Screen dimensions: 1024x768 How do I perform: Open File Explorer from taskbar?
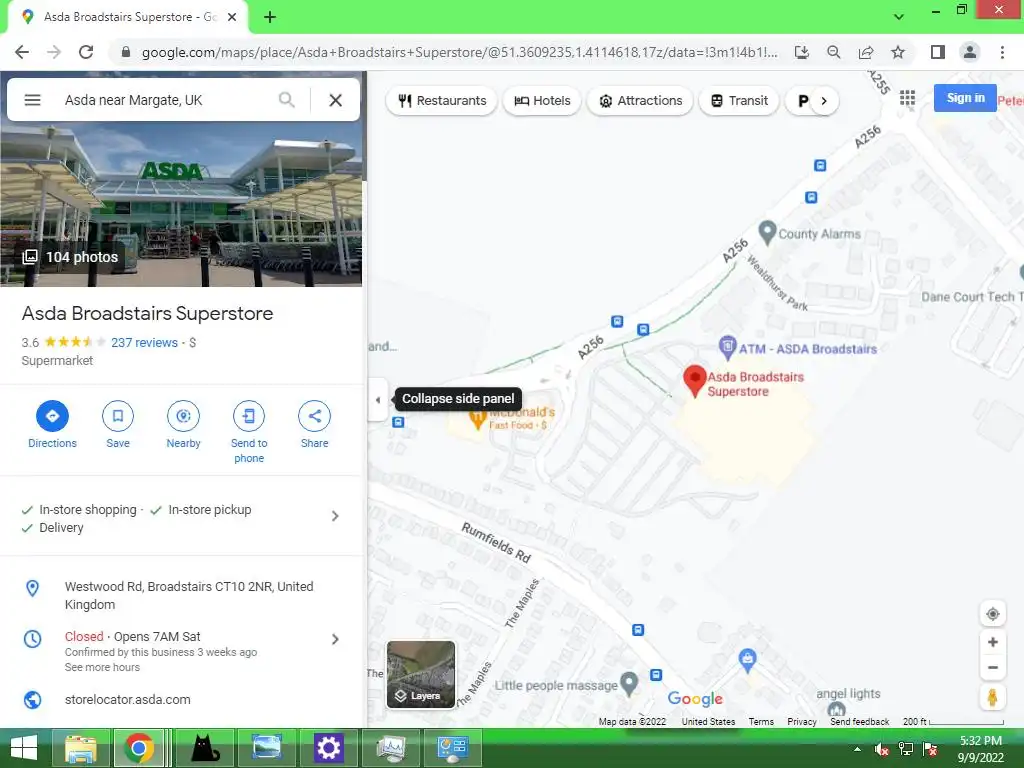80,748
